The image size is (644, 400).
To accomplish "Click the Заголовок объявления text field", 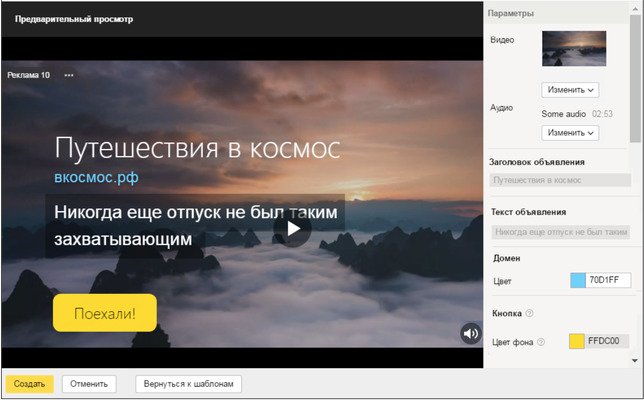I will click(560, 180).
